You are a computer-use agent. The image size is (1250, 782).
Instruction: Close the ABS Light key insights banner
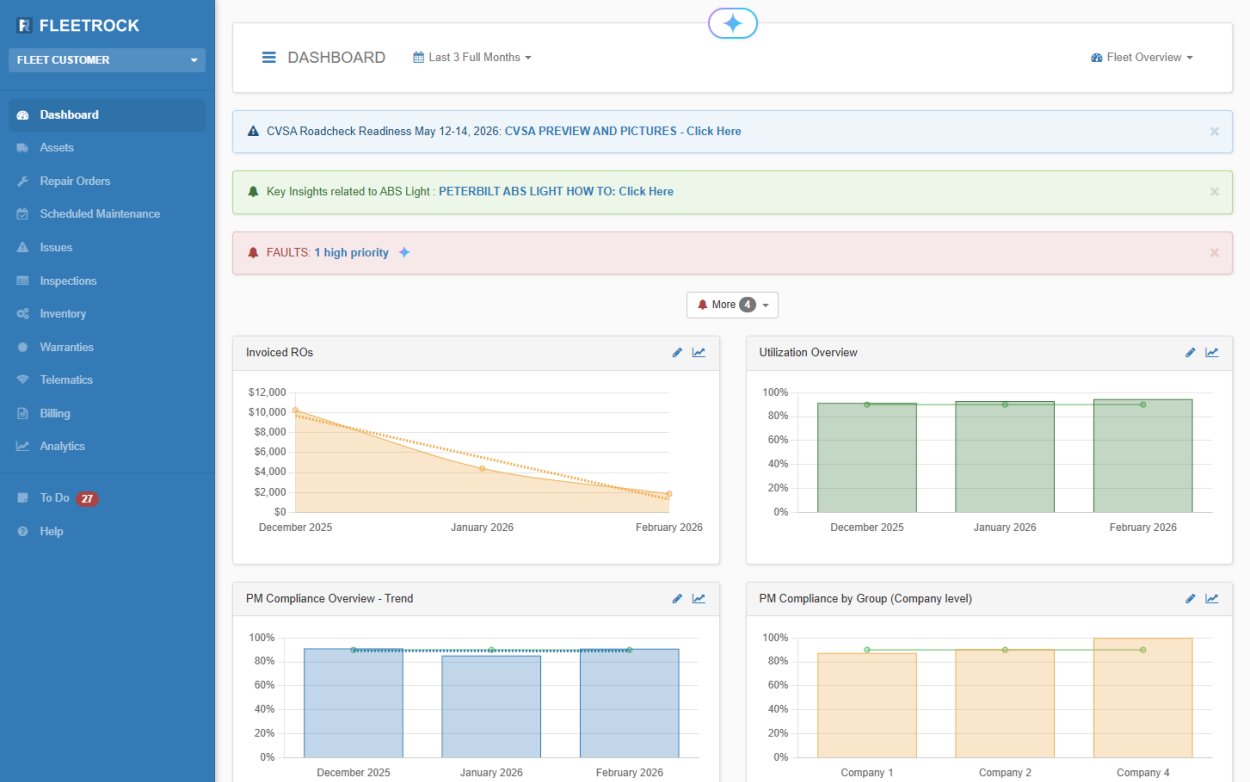pos(1214,191)
